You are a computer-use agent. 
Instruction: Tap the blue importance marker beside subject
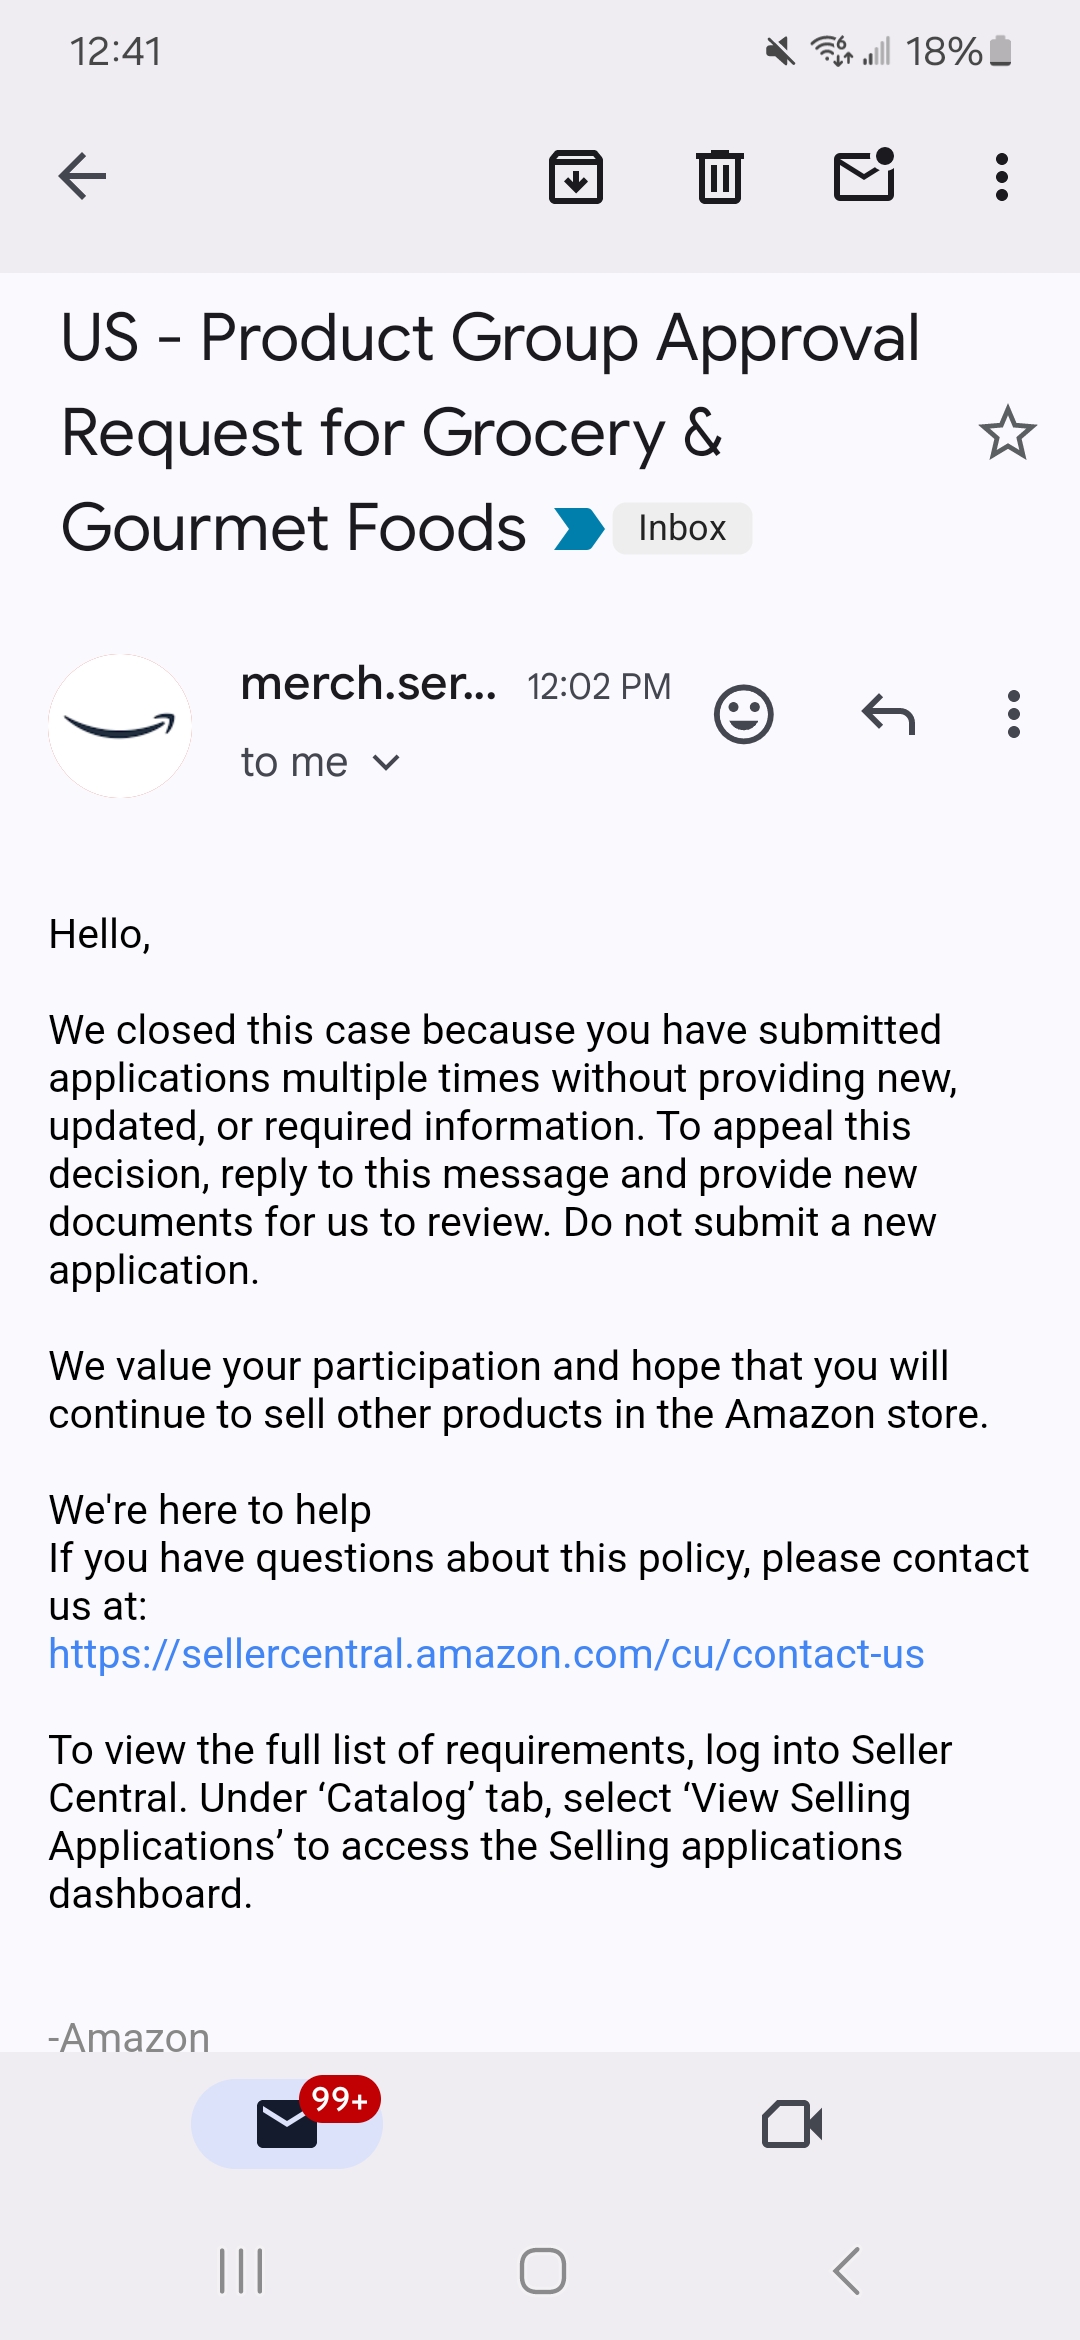(579, 529)
